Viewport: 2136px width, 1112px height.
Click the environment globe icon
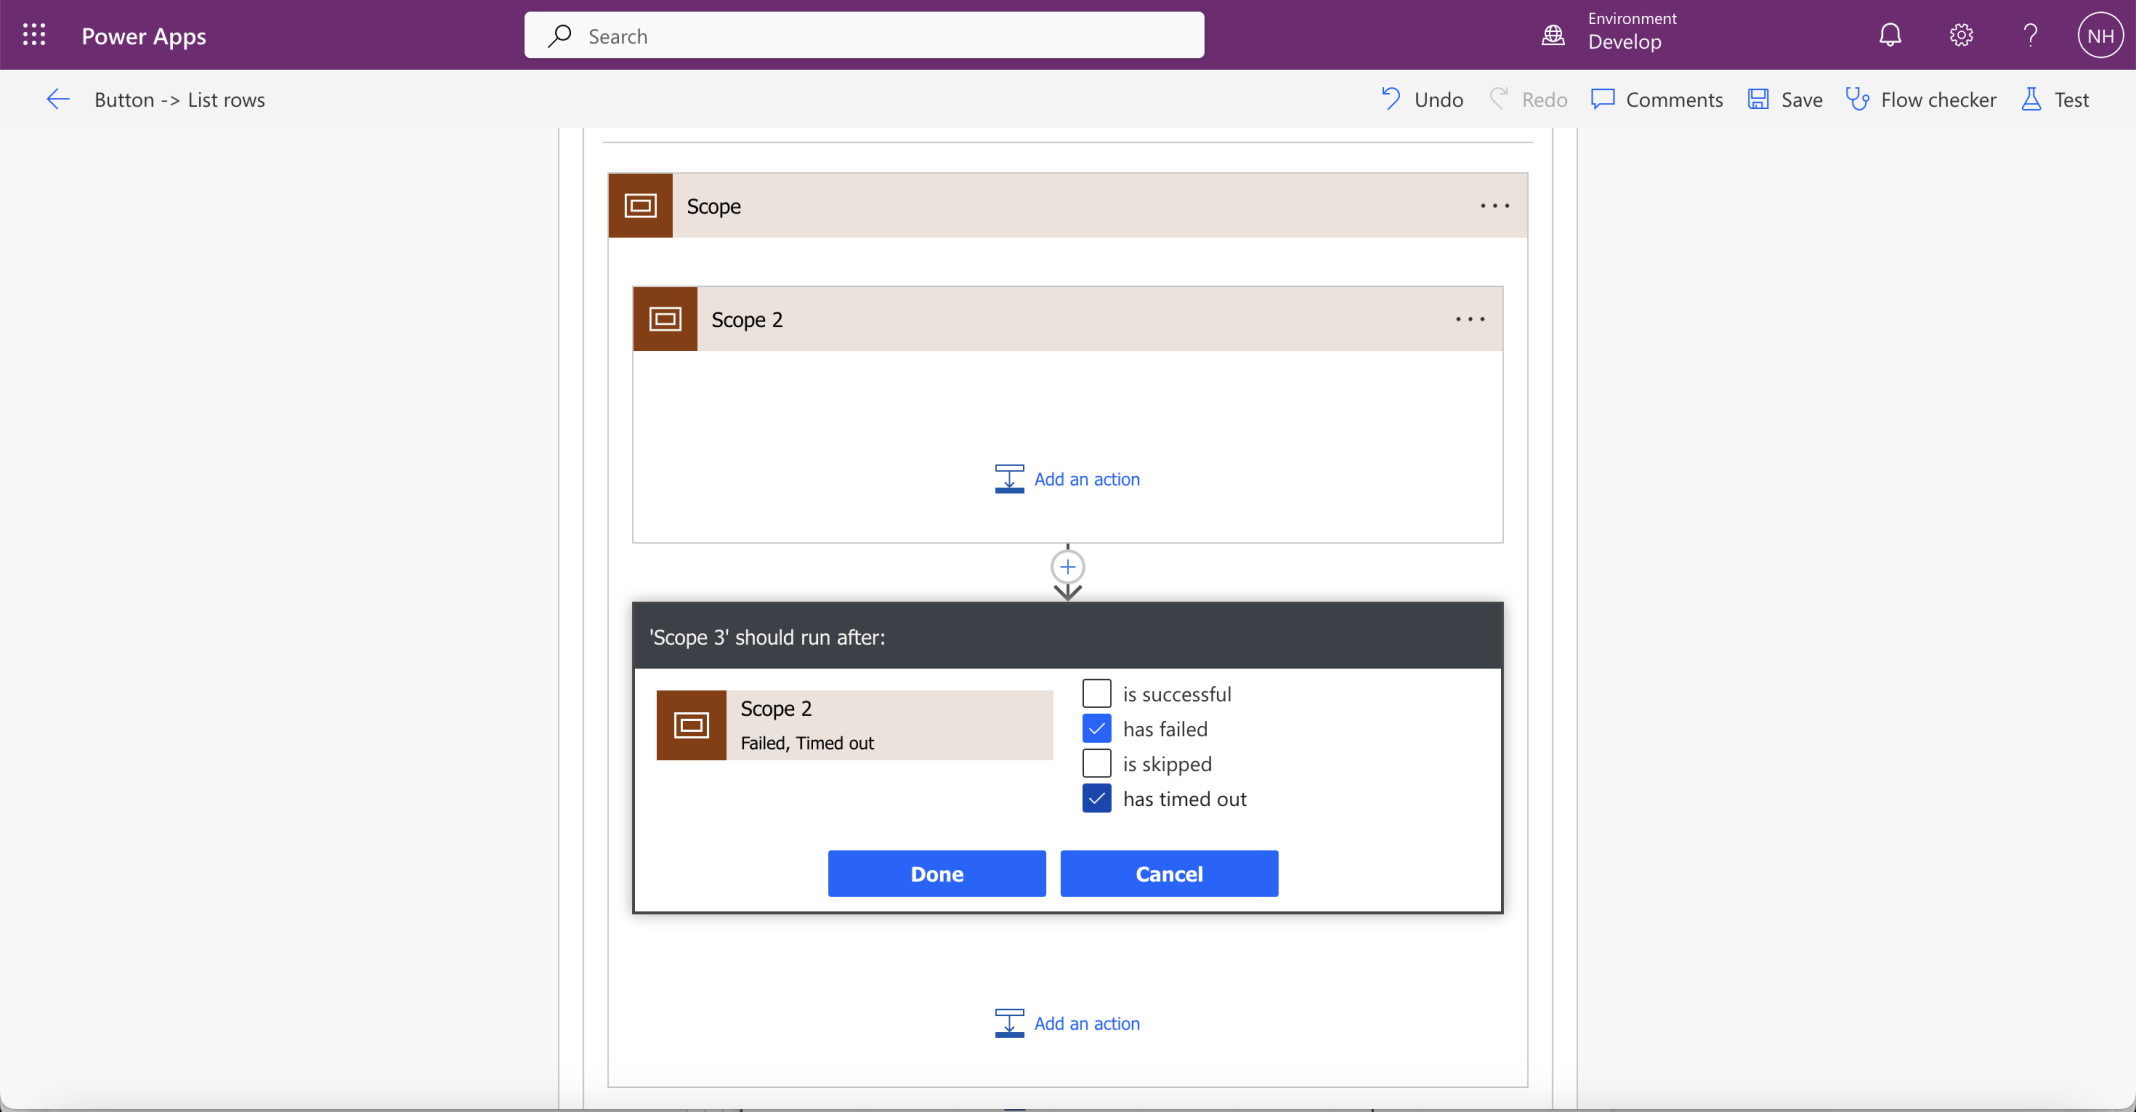(1553, 36)
